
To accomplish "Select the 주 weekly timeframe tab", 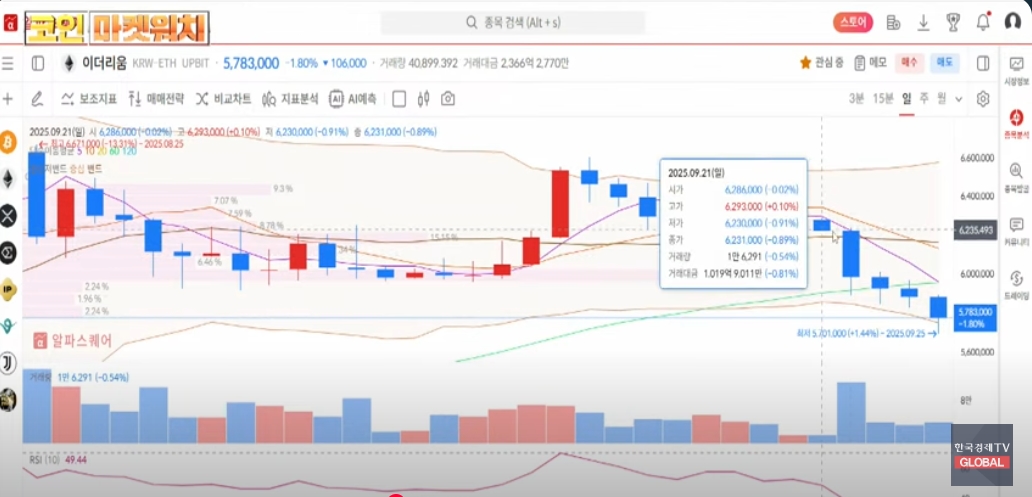I will click(x=924, y=99).
